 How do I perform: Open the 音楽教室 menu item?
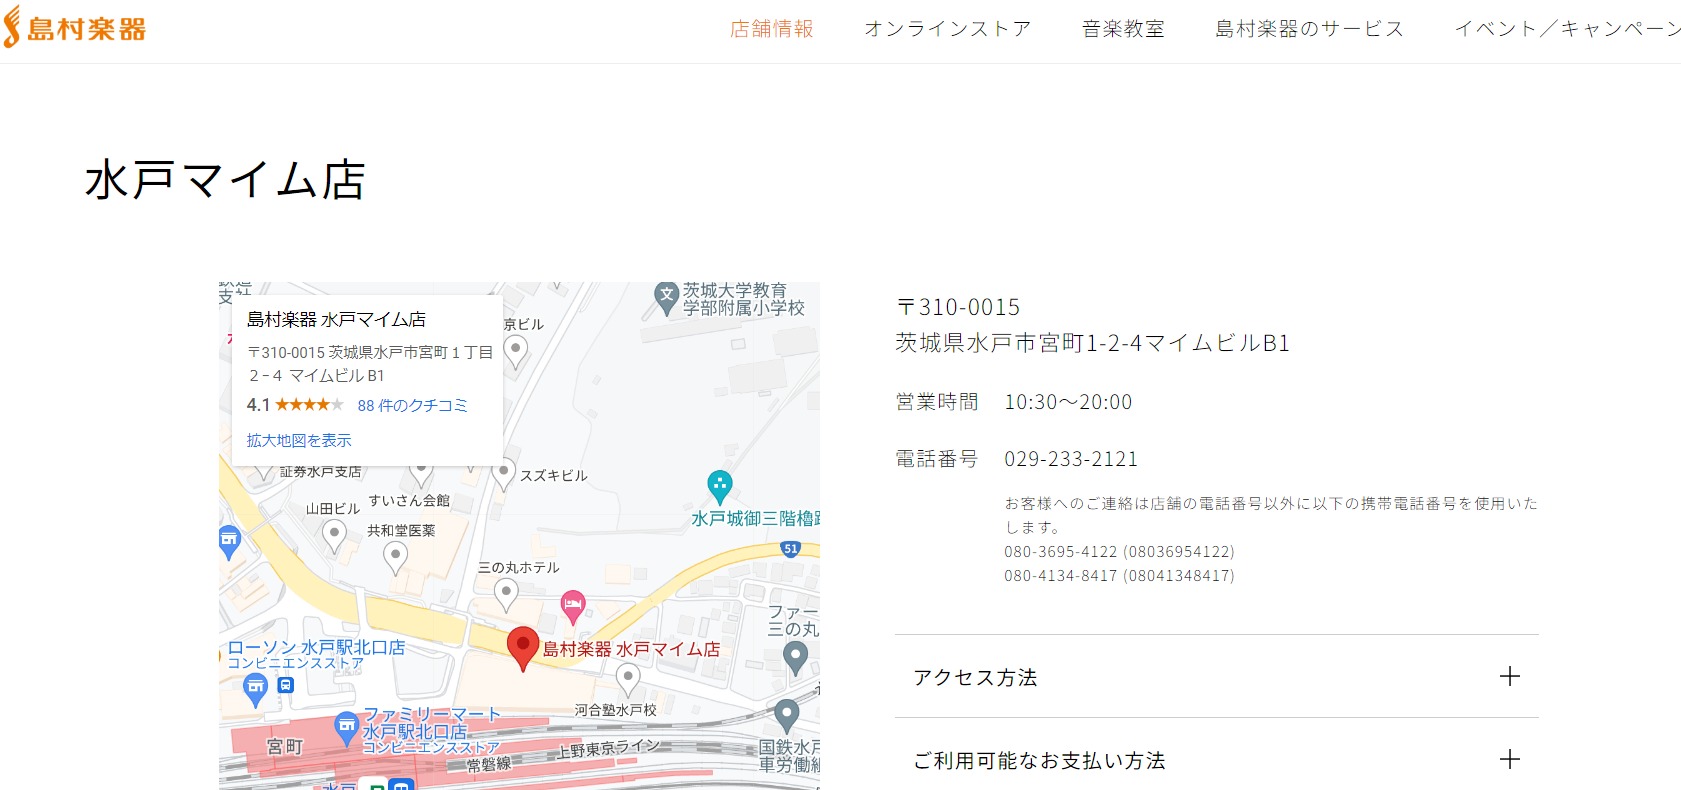tap(1124, 29)
